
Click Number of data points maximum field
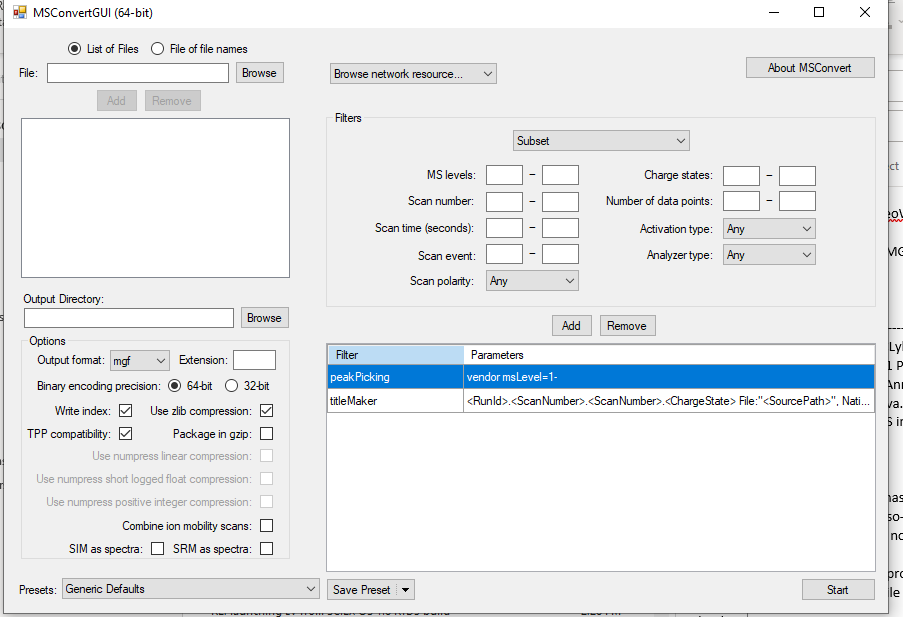(797, 201)
